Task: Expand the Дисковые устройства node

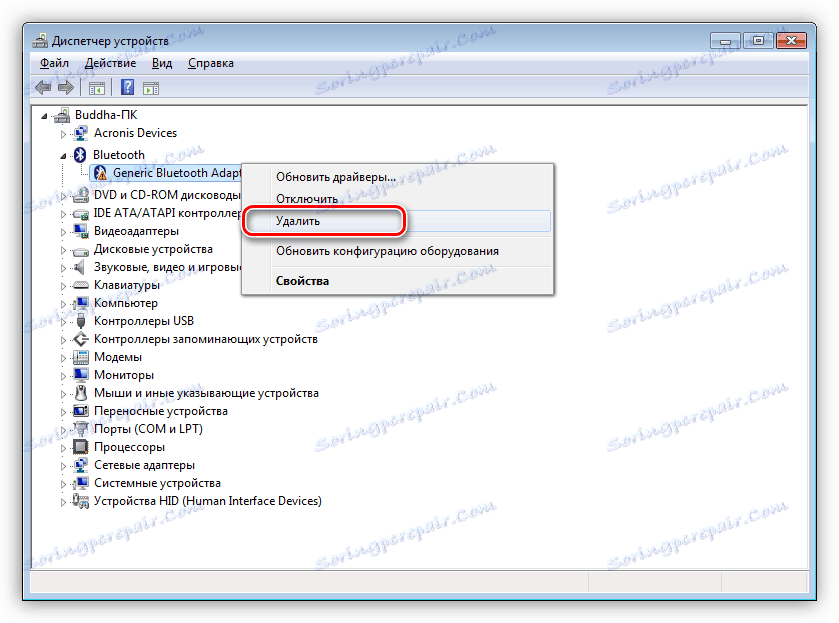Action: click(63, 250)
